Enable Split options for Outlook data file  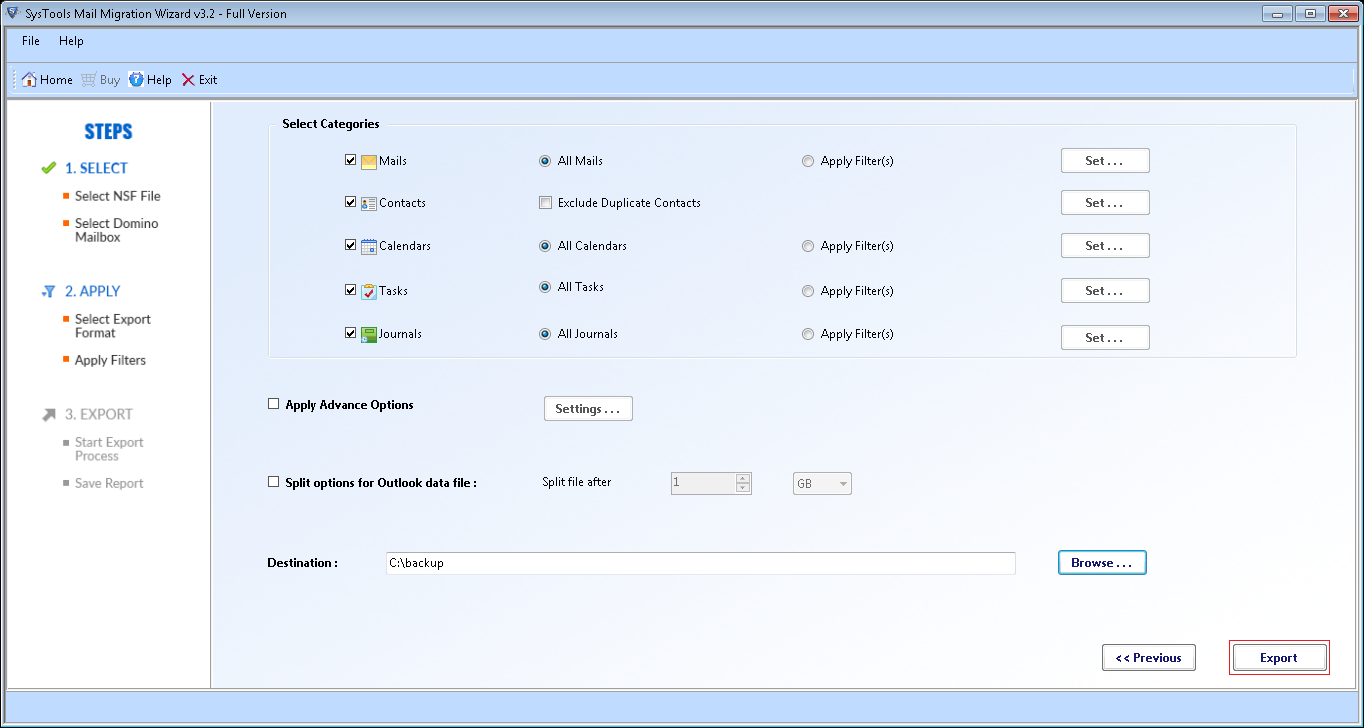coord(274,481)
